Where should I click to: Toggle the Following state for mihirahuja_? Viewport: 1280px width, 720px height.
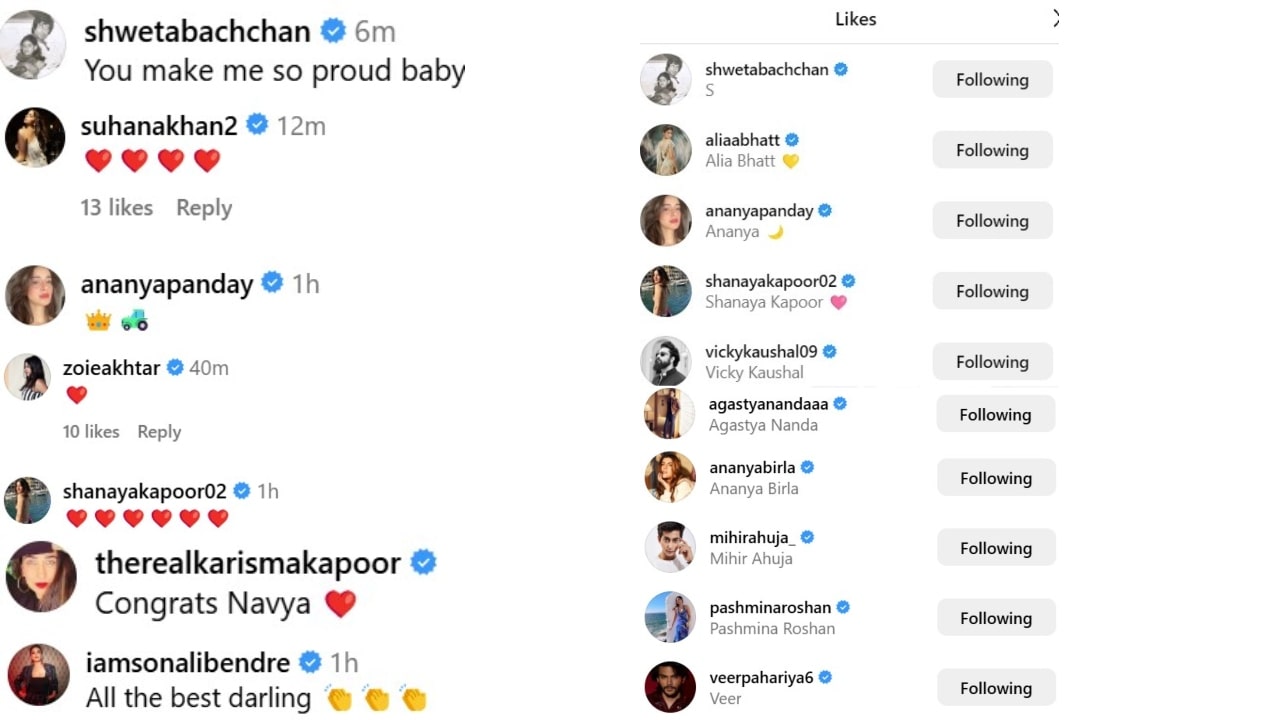(995, 547)
